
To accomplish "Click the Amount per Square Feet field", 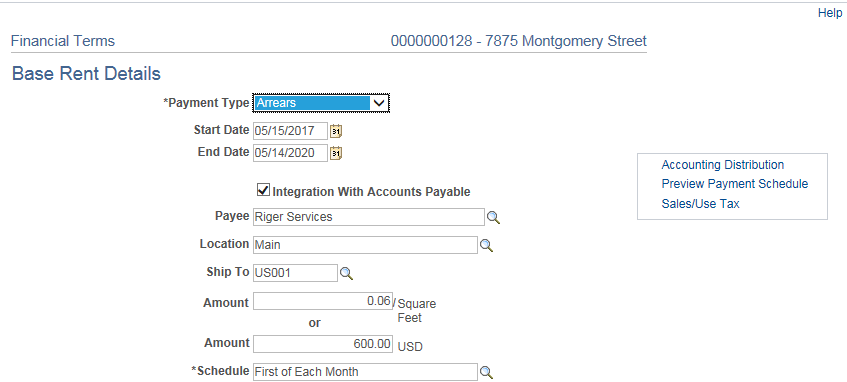I will click(323, 301).
